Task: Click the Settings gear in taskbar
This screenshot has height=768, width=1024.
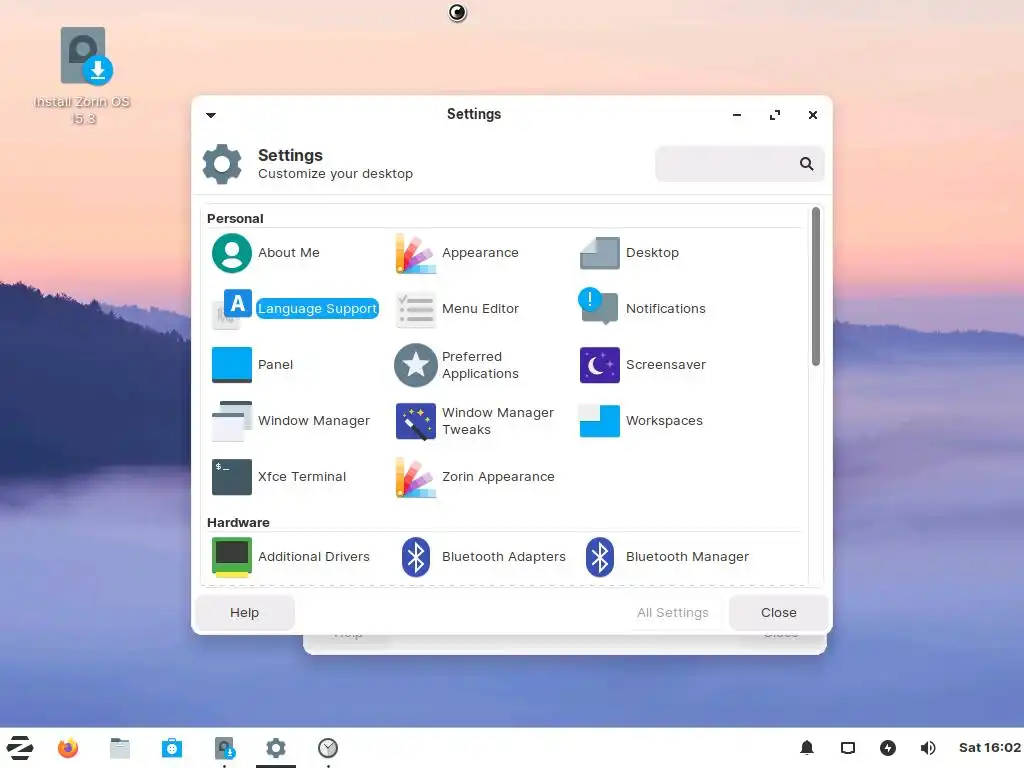Action: 276,748
